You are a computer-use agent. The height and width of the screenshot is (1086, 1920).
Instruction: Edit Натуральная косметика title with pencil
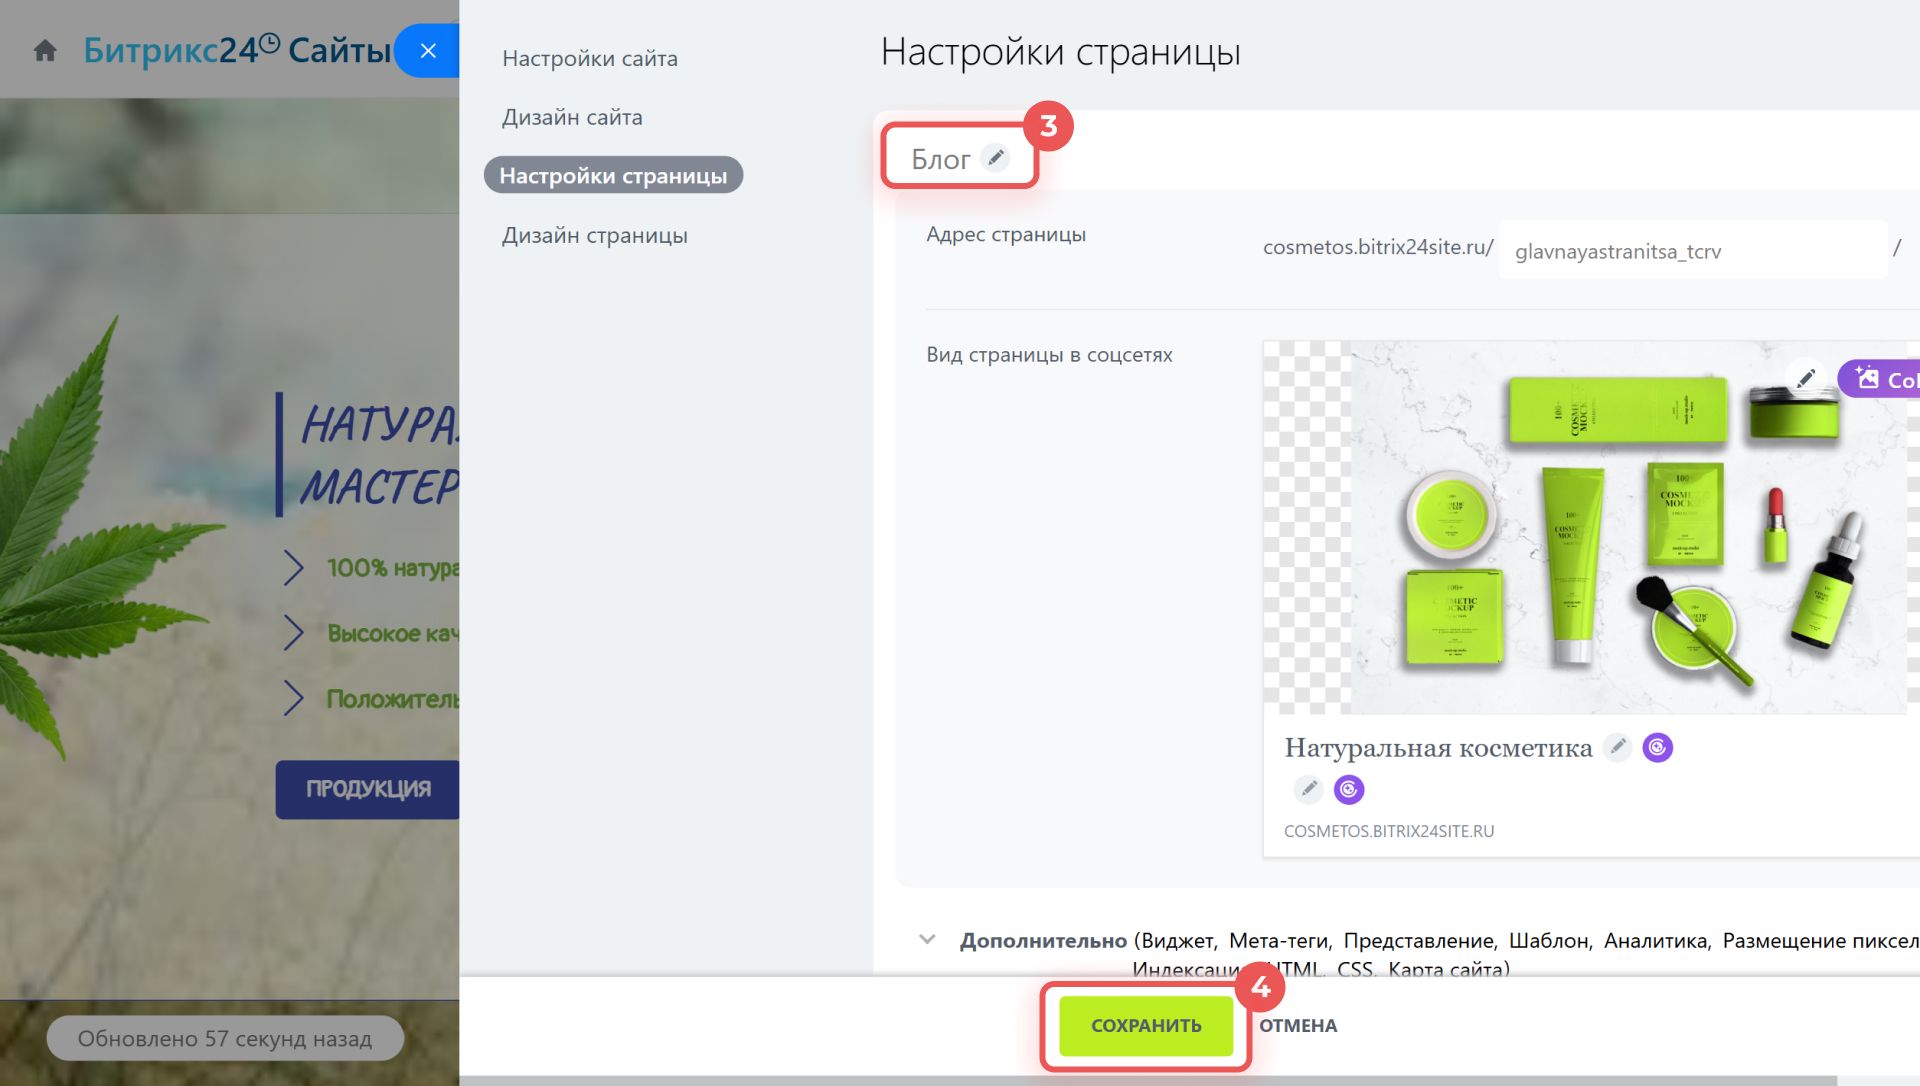coord(1617,747)
